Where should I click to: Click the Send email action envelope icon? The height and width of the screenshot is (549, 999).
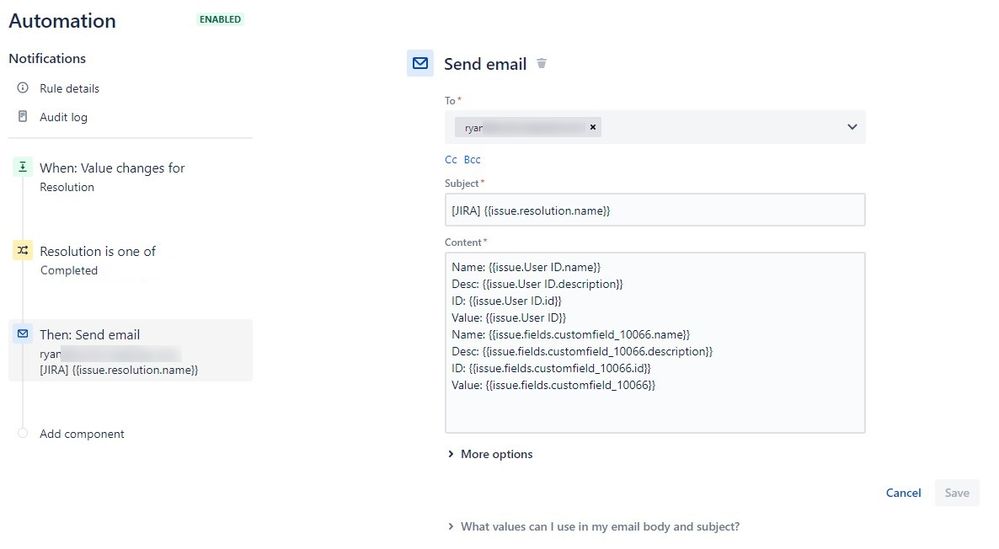pyautogui.click(x=23, y=334)
